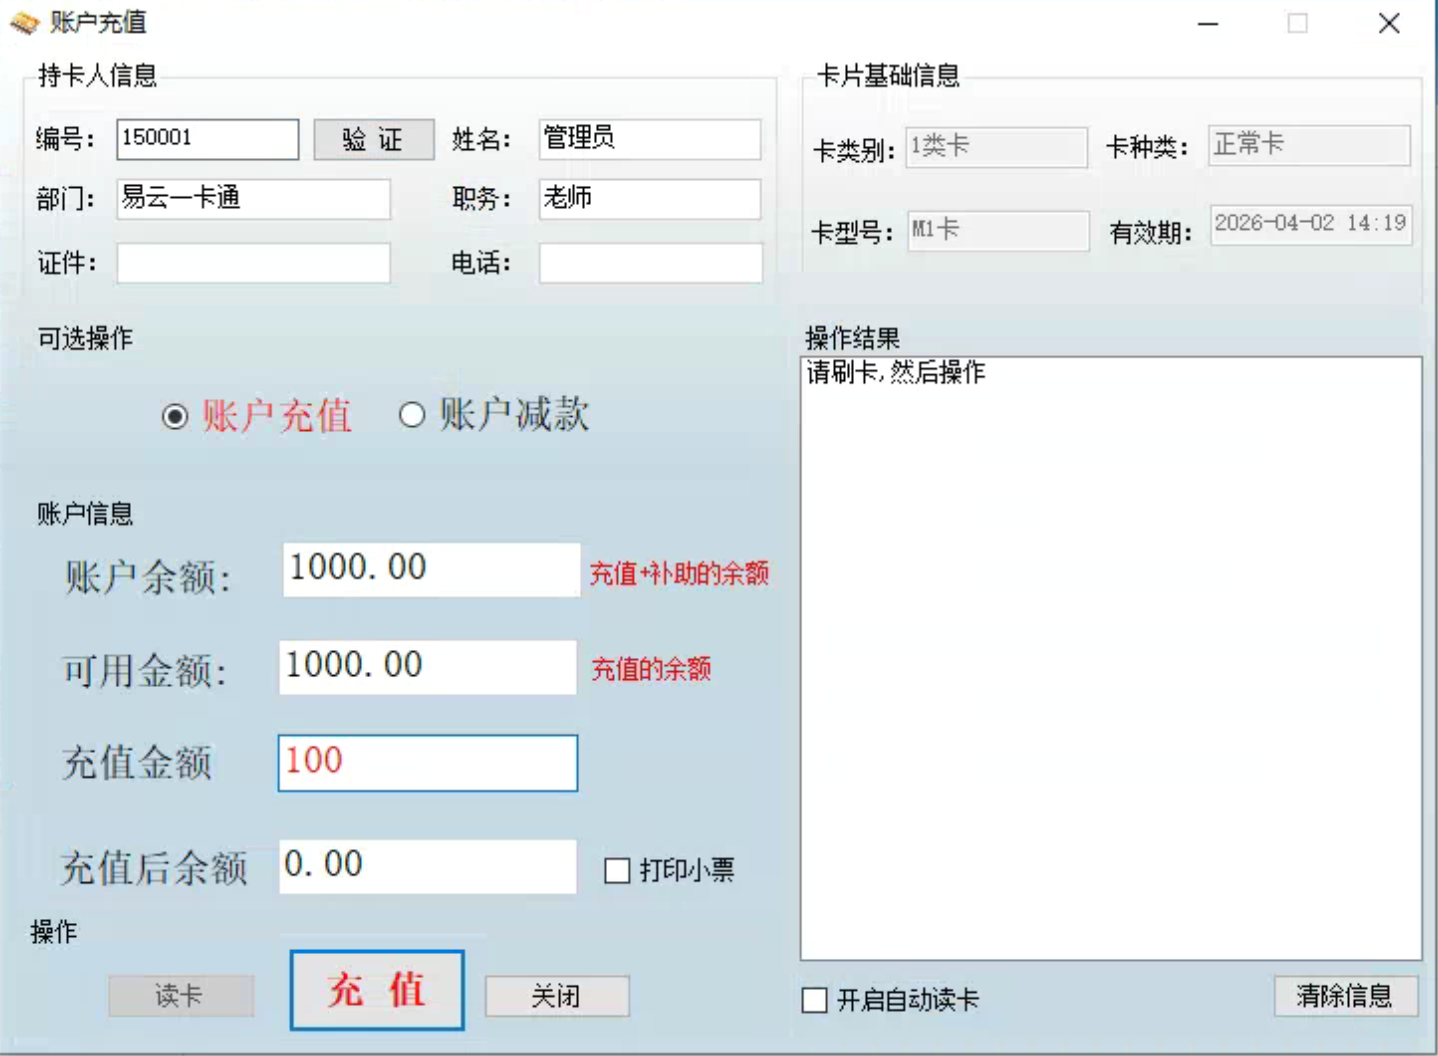Image resolution: width=1438 pixels, height=1056 pixels.
Task: Enable the 打印小票 checkbox
Action: 617,870
